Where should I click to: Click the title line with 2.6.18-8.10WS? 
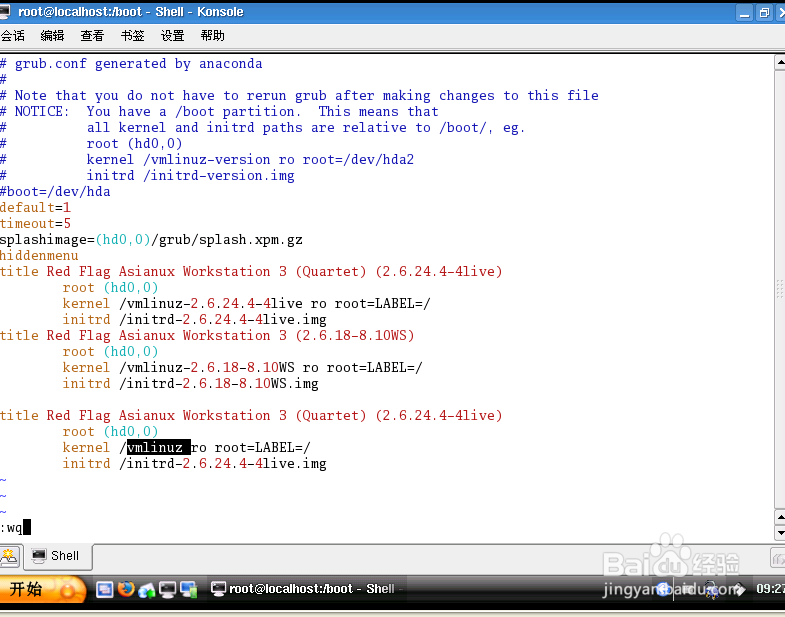pyautogui.click(x=207, y=336)
